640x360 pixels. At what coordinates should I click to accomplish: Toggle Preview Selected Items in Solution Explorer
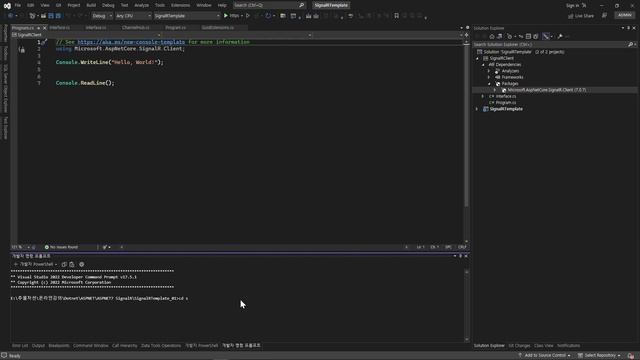(x=546, y=36)
